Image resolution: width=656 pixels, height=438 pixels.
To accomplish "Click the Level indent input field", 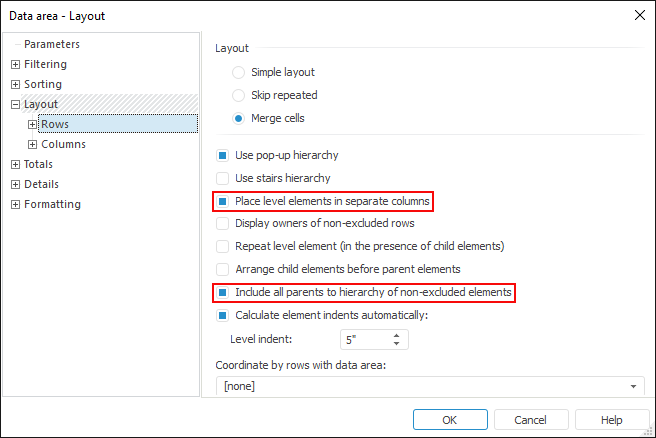I will point(365,340).
